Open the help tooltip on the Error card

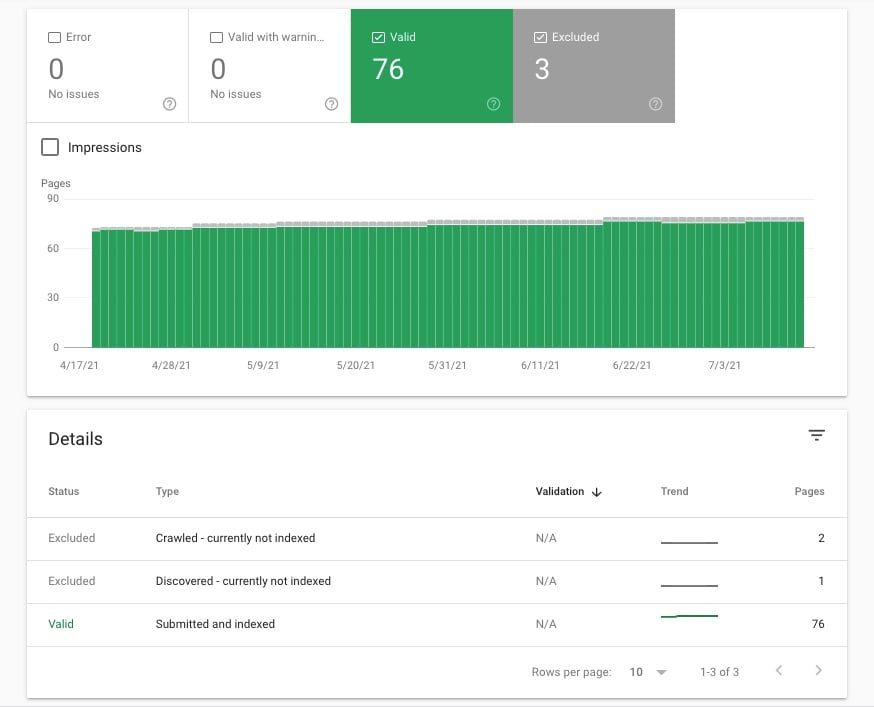[x=169, y=103]
